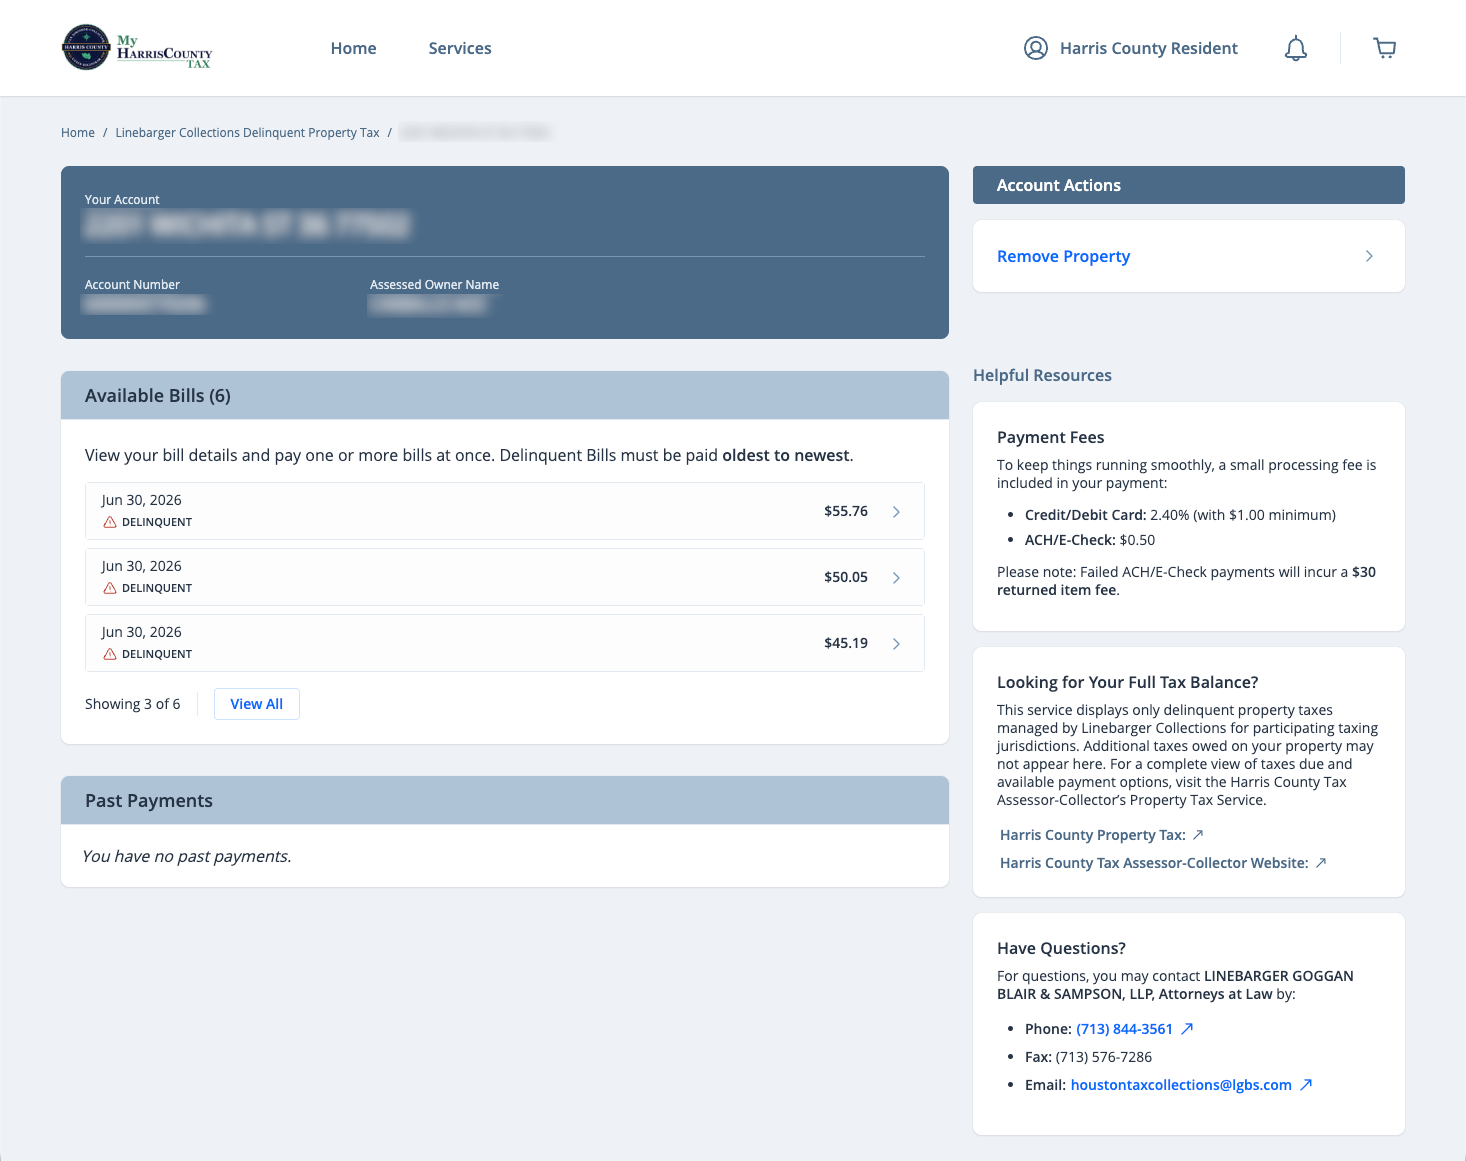
Task: Expand the $55.76 delinquent bill chevron
Action: click(896, 512)
